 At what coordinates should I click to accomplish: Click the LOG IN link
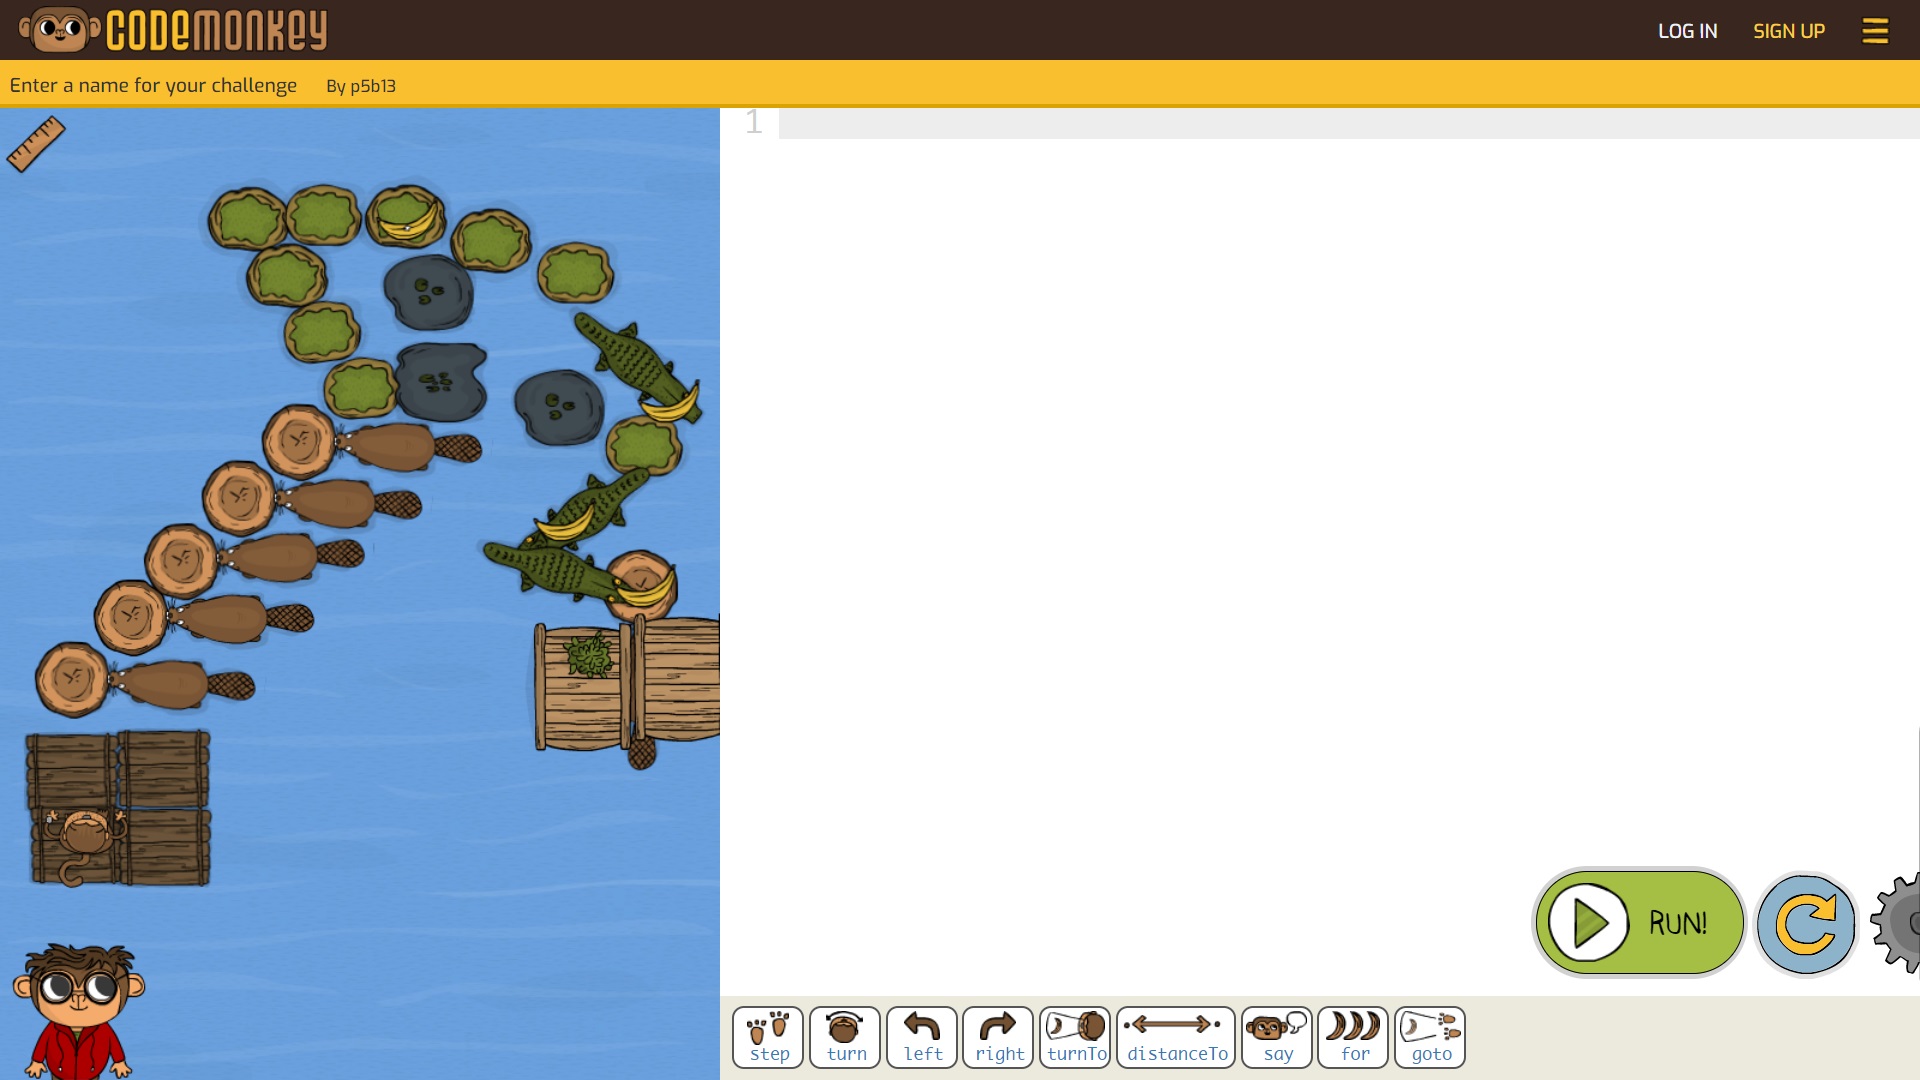coord(1687,31)
